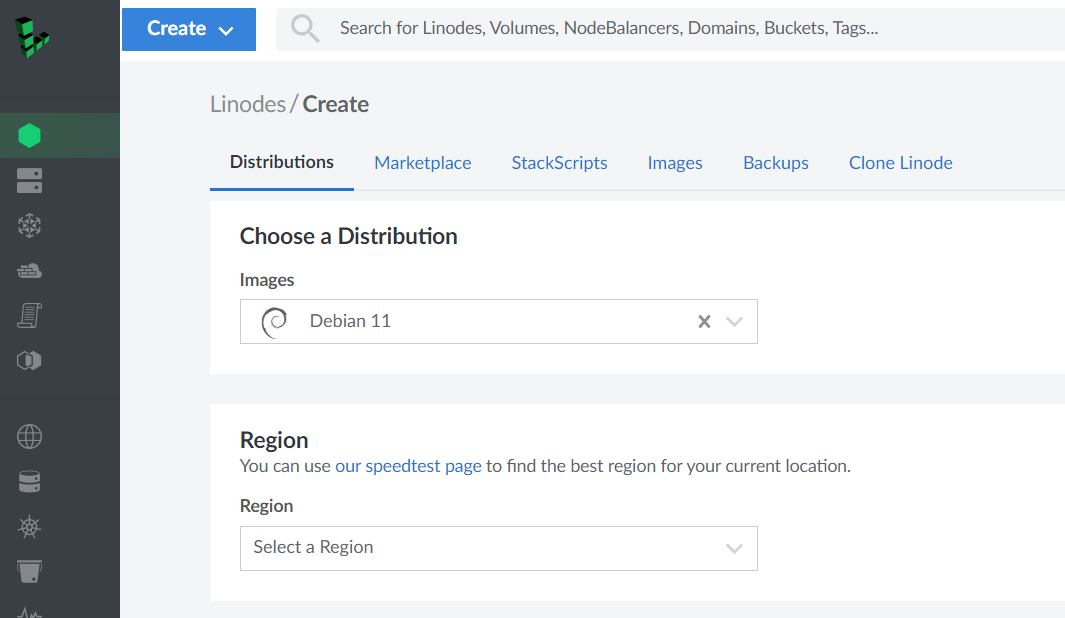The width and height of the screenshot is (1065, 618).
Task: Open the speedtest page link
Action: coord(408,466)
